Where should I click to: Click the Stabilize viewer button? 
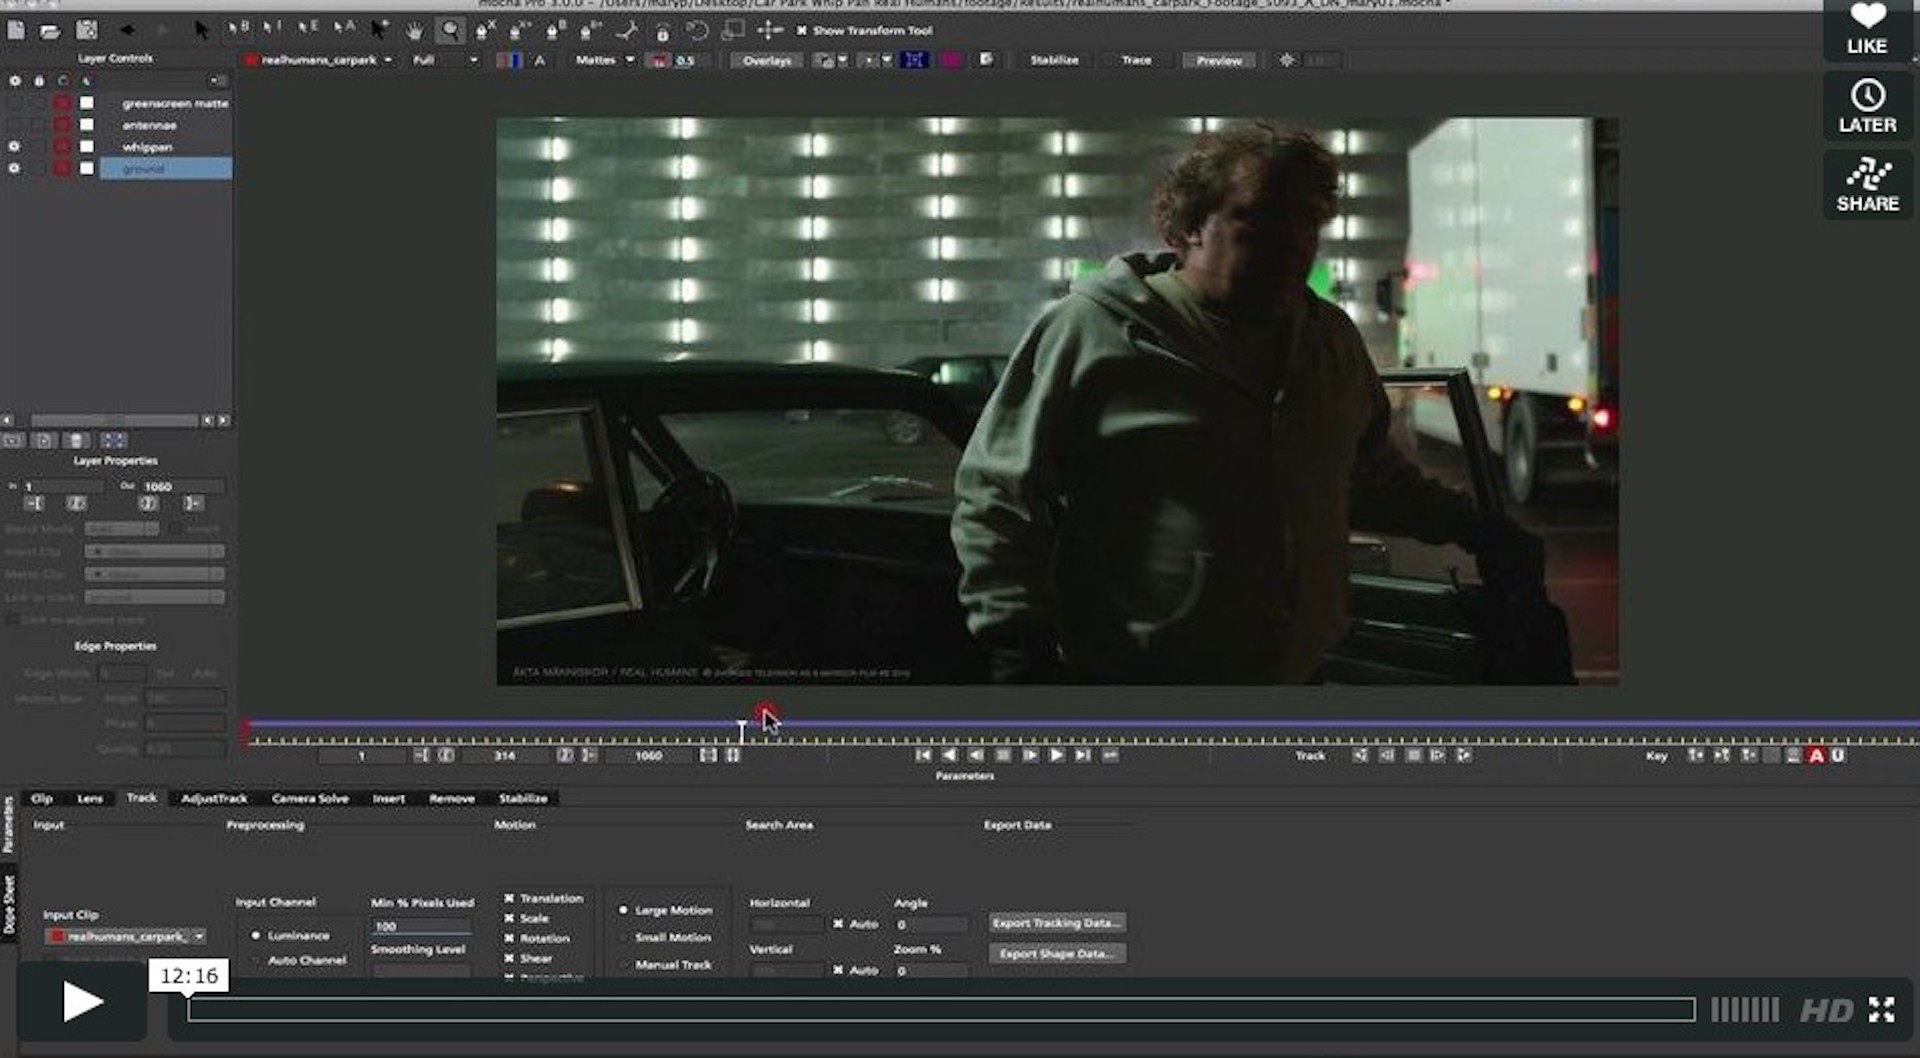click(1054, 60)
